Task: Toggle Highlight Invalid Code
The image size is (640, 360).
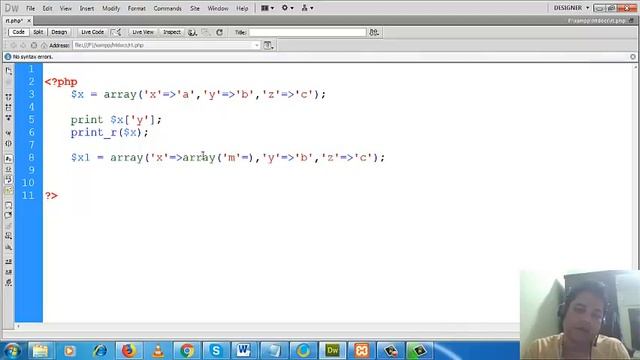Action: (x=9, y=169)
